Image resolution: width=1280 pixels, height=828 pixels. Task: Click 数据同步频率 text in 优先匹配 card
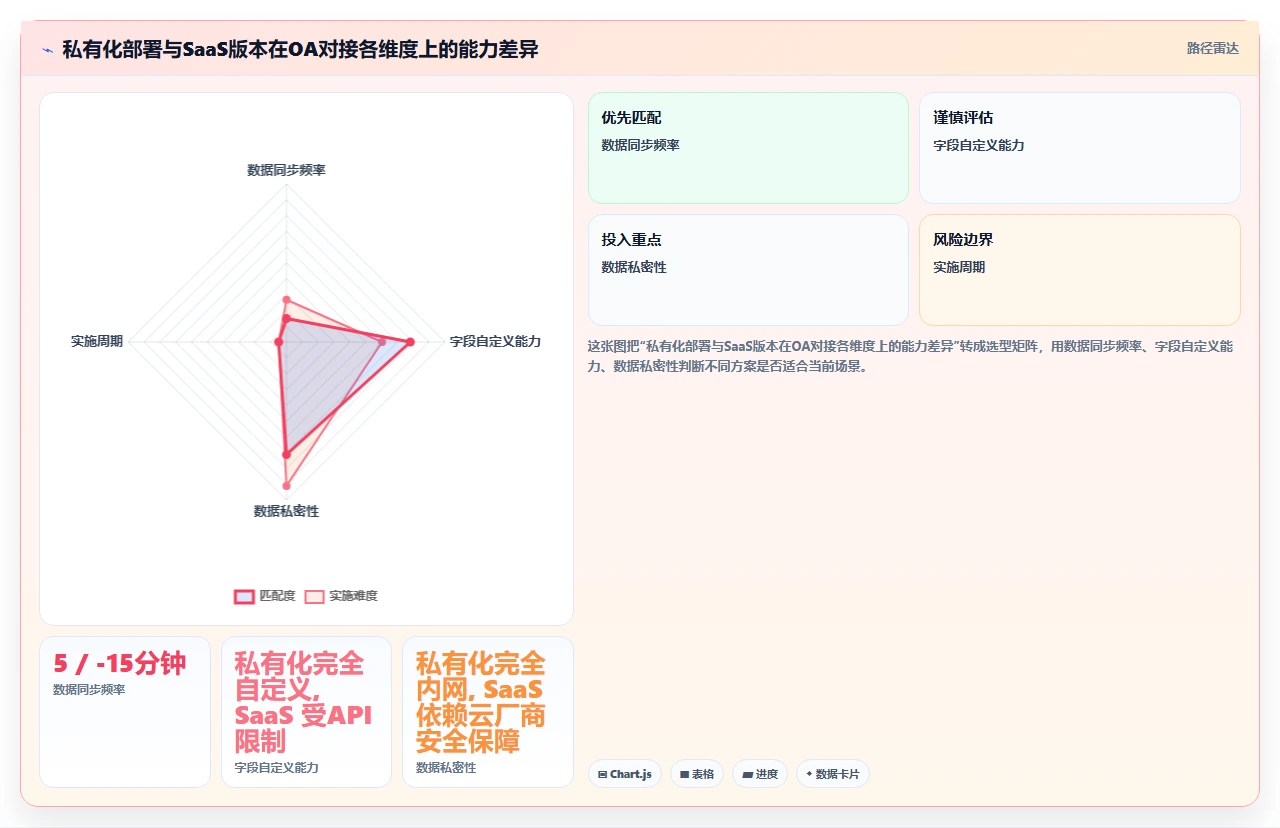click(x=641, y=145)
